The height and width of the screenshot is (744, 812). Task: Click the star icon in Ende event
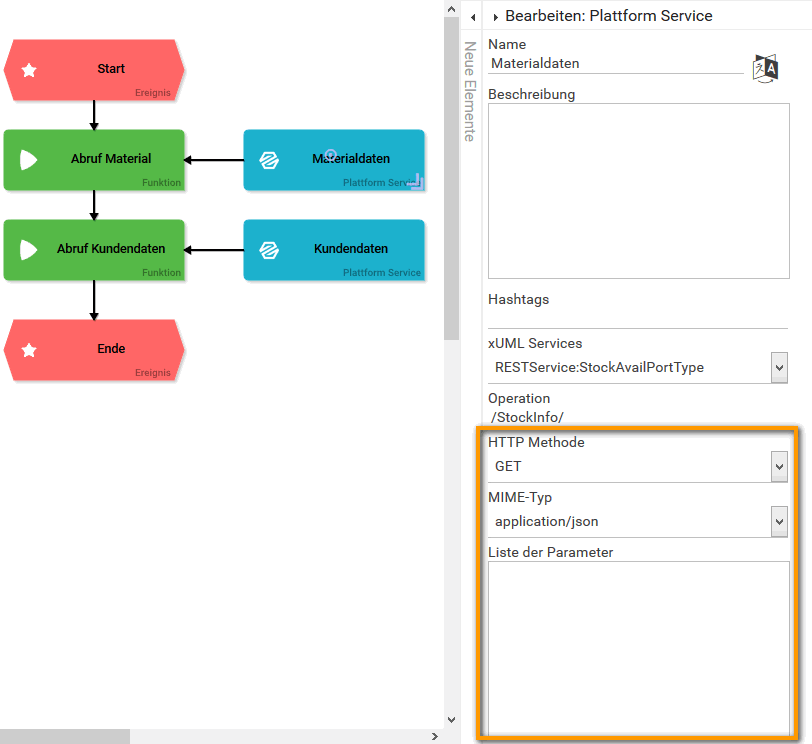pos(29,350)
